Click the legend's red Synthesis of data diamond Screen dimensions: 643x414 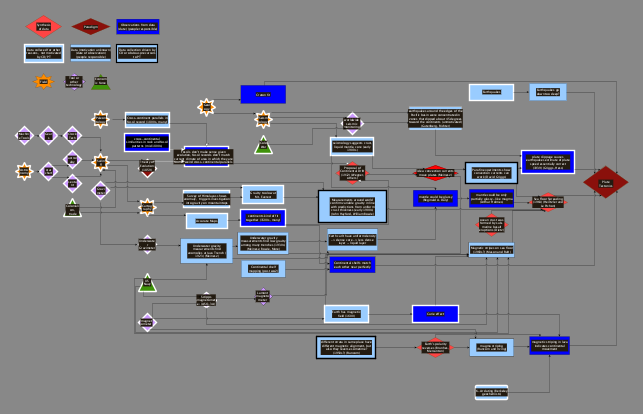[43, 27]
